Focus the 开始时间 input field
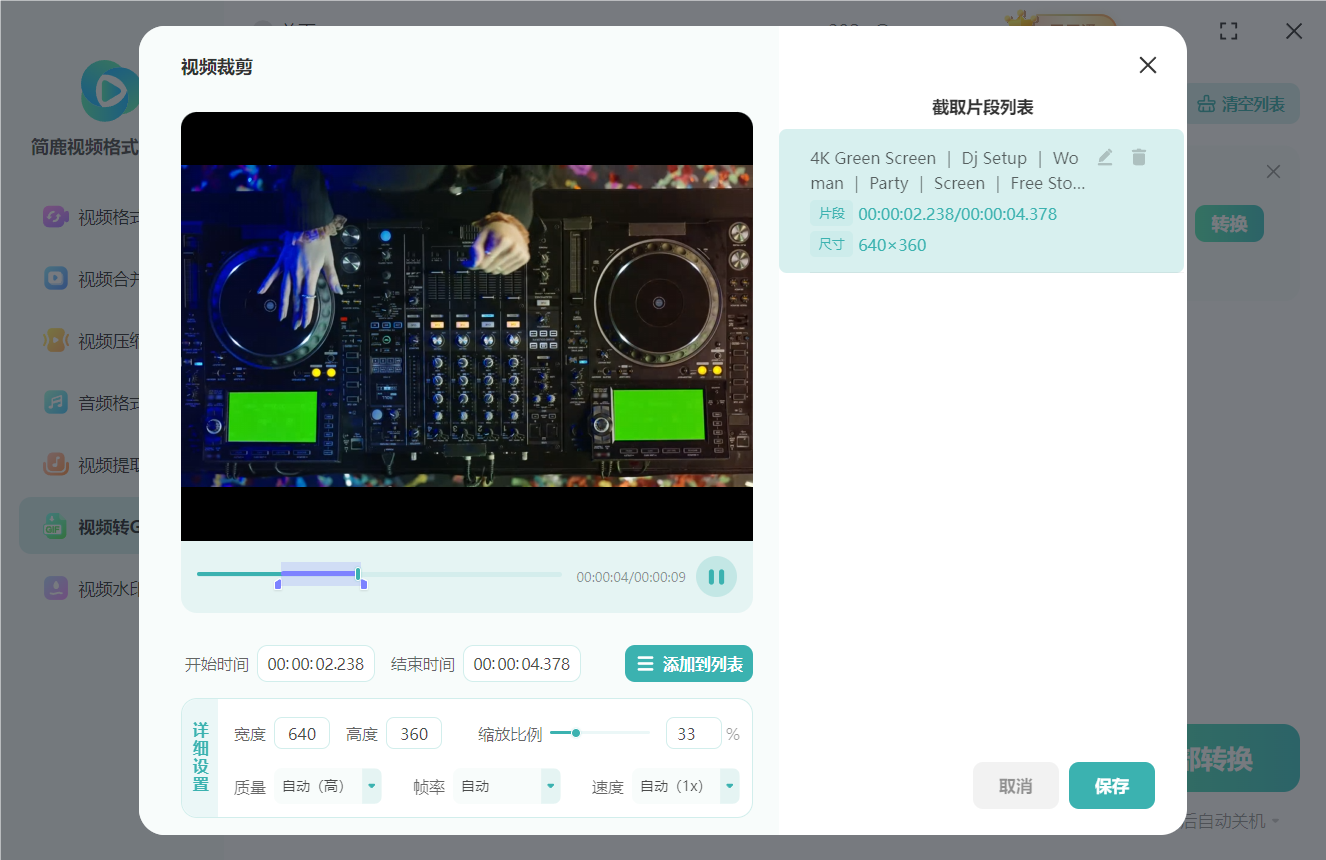 tap(316, 664)
